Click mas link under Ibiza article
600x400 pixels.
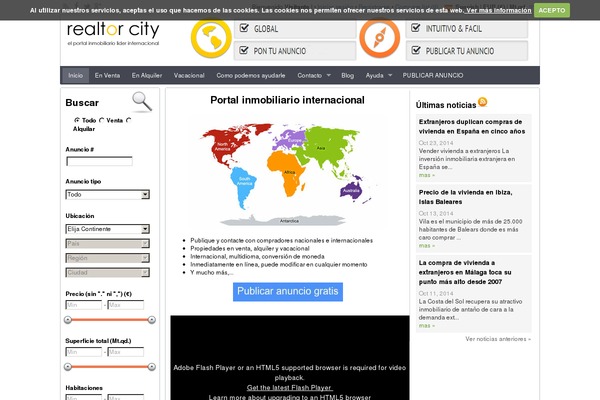[427, 245]
